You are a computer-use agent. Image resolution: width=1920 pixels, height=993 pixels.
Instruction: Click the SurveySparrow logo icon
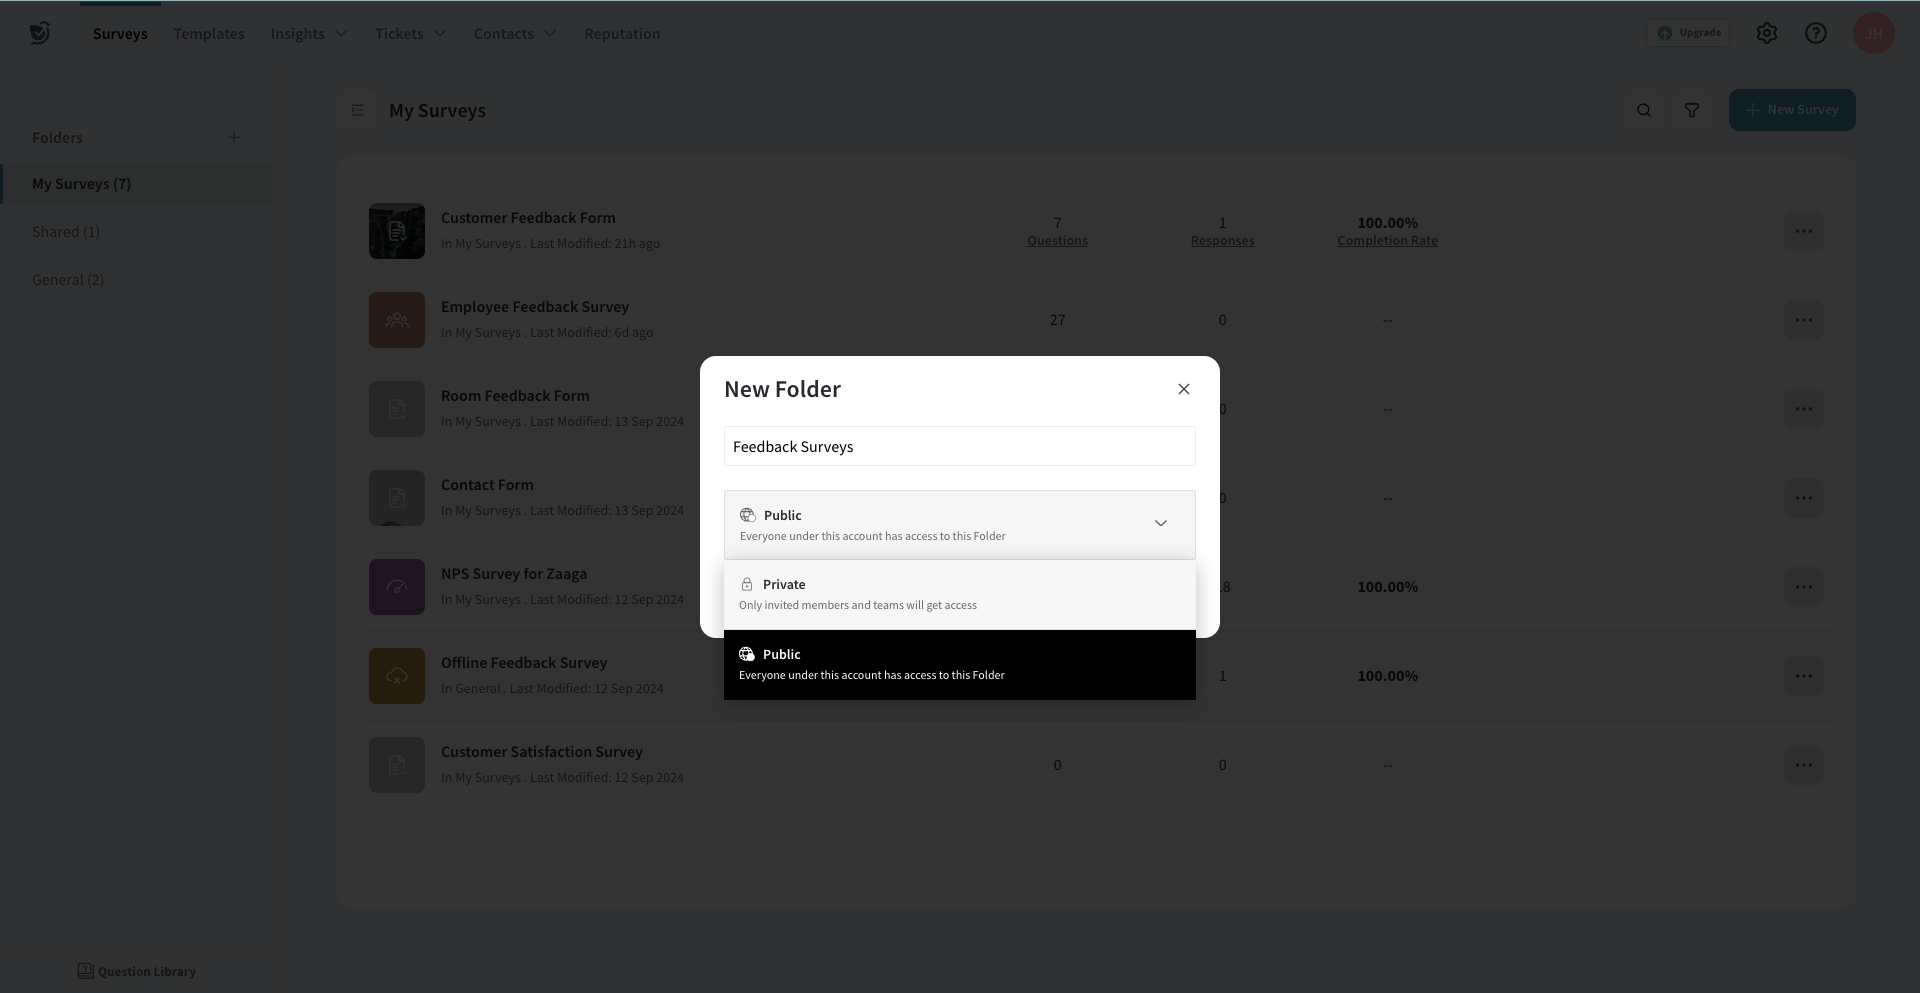pos(39,33)
